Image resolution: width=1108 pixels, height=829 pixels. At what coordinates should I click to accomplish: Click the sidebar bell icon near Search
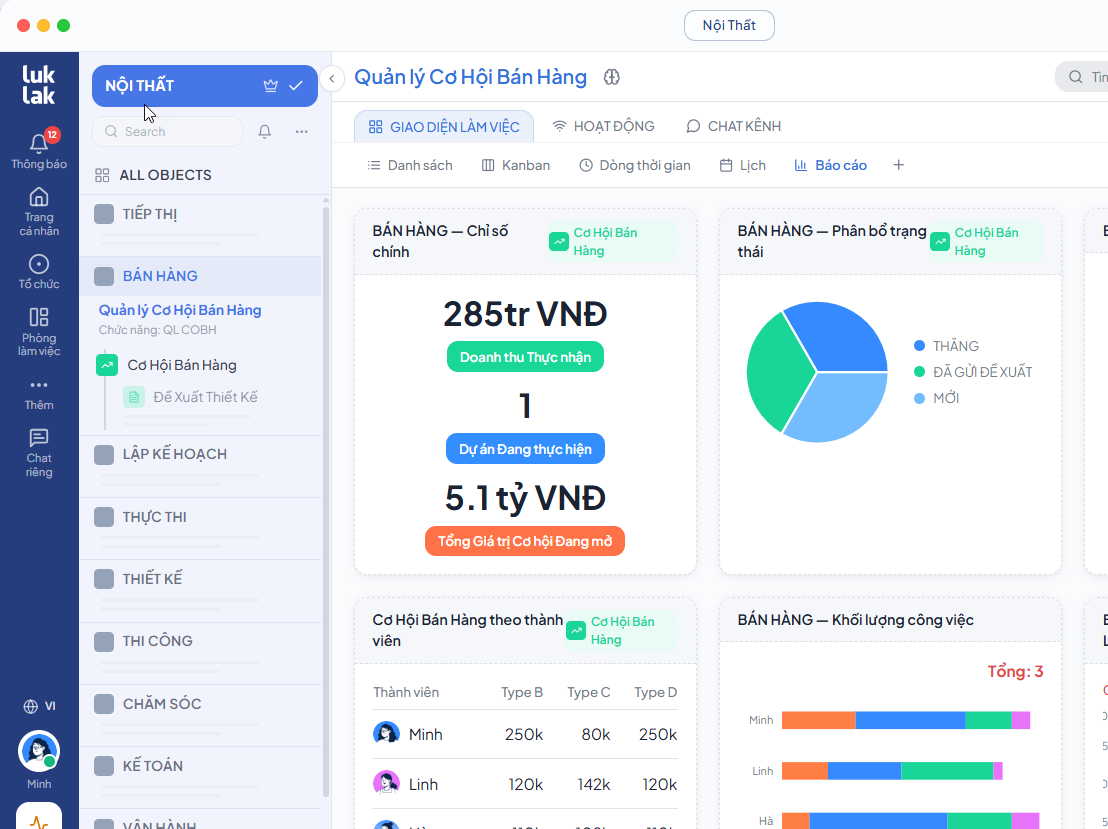tap(264, 131)
